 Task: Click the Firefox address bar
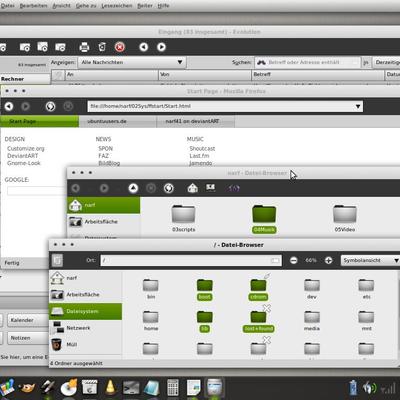(225, 106)
